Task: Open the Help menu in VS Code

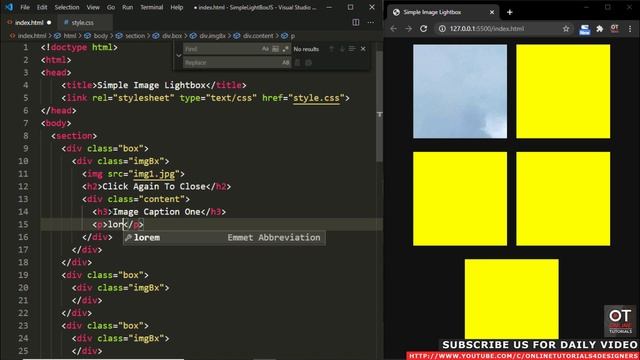Action: tap(176, 7)
